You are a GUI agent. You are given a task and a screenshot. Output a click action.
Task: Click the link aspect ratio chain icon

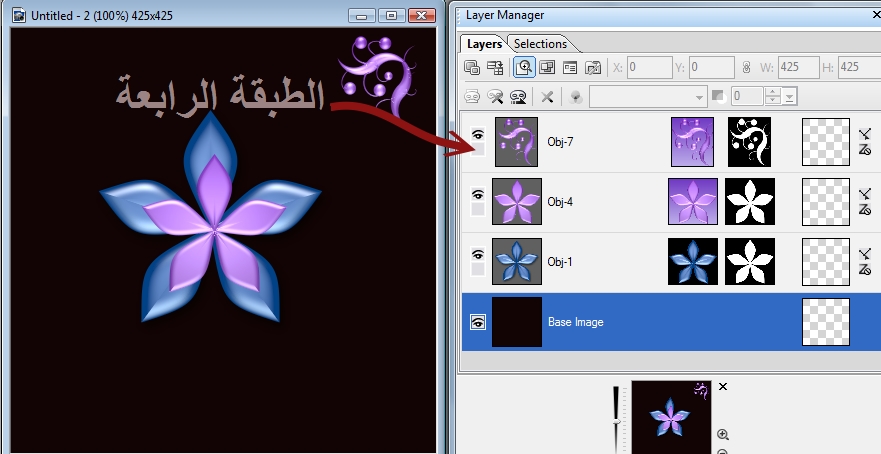click(x=744, y=68)
